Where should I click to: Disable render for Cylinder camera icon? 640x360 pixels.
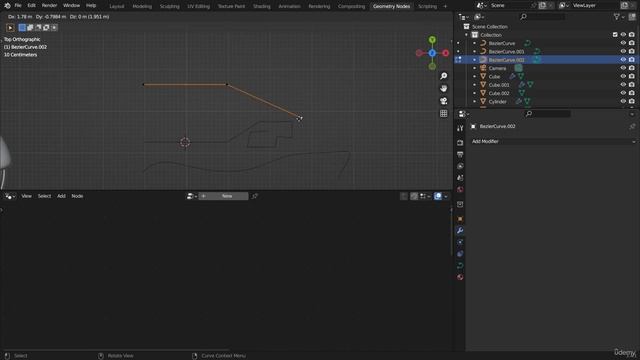click(x=632, y=102)
